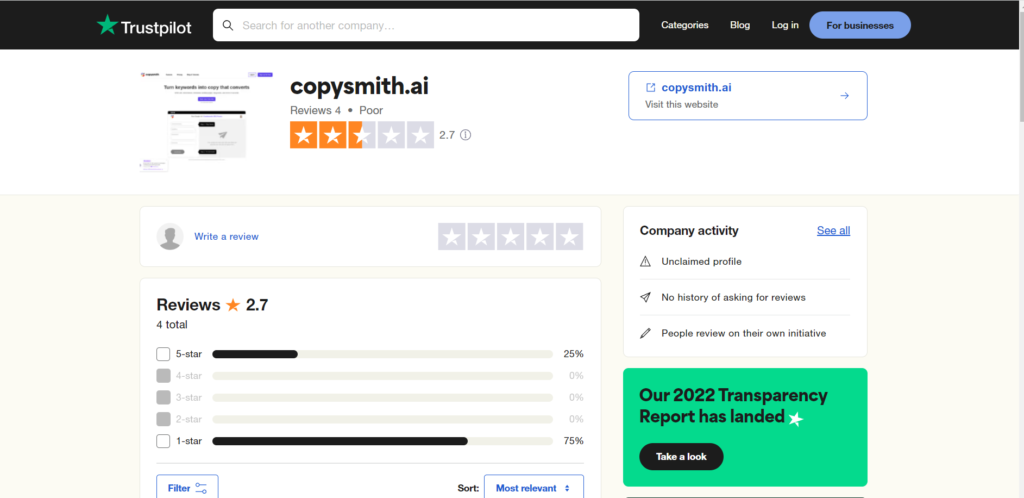The image size is (1024, 498).
Task: Click the 4 total text
Action: (172, 325)
